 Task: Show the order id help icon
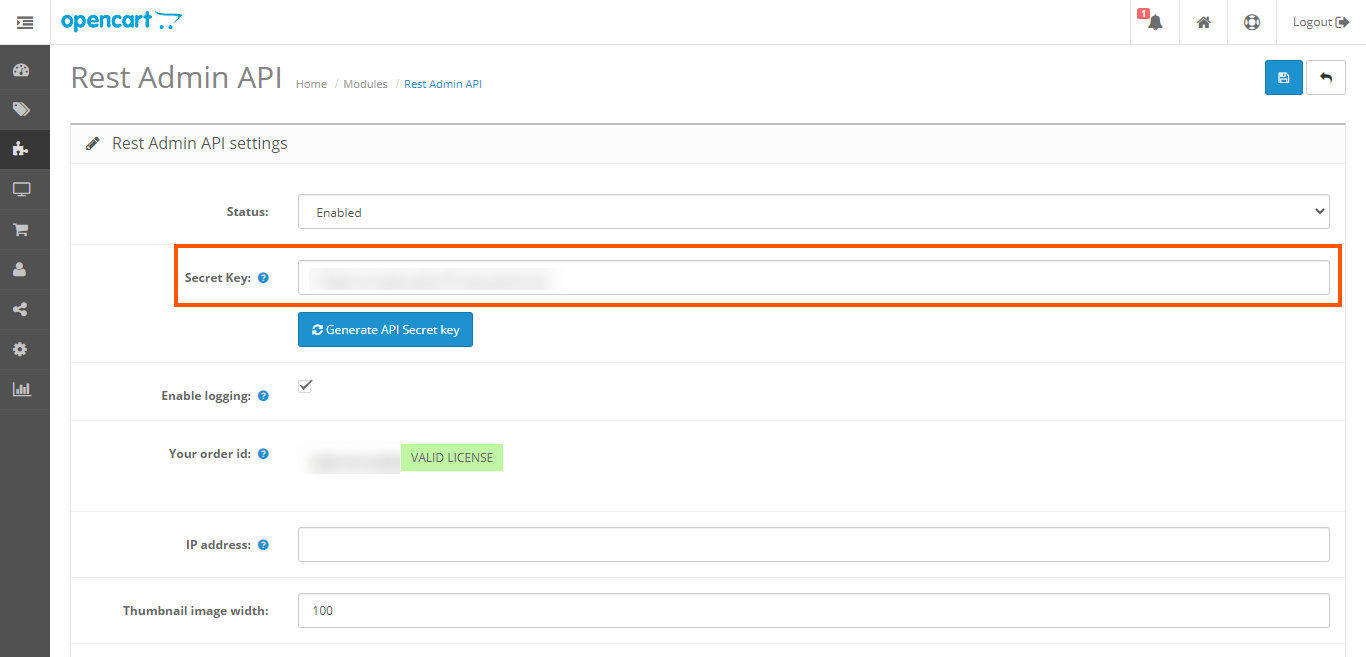pos(263,454)
